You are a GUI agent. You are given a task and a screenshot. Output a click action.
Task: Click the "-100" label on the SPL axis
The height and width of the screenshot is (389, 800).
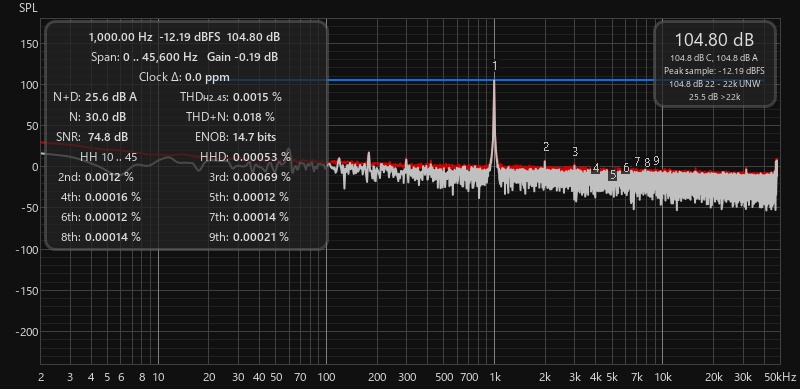pyautogui.click(x=26, y=250)
